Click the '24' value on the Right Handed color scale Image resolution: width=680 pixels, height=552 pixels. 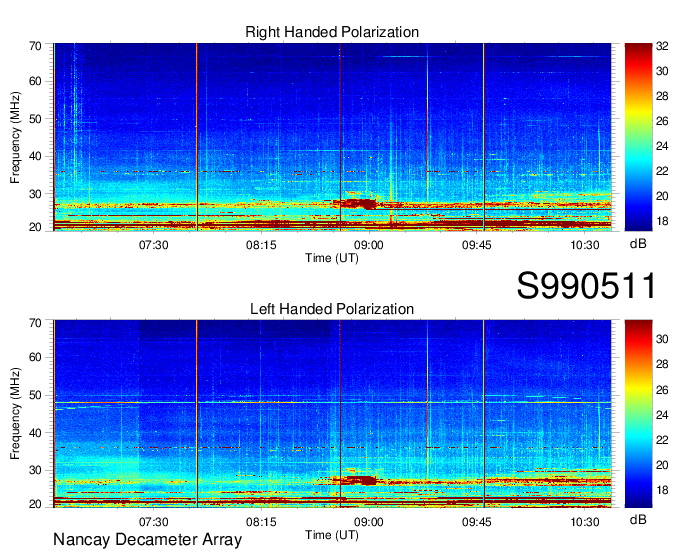click(662, 146)
